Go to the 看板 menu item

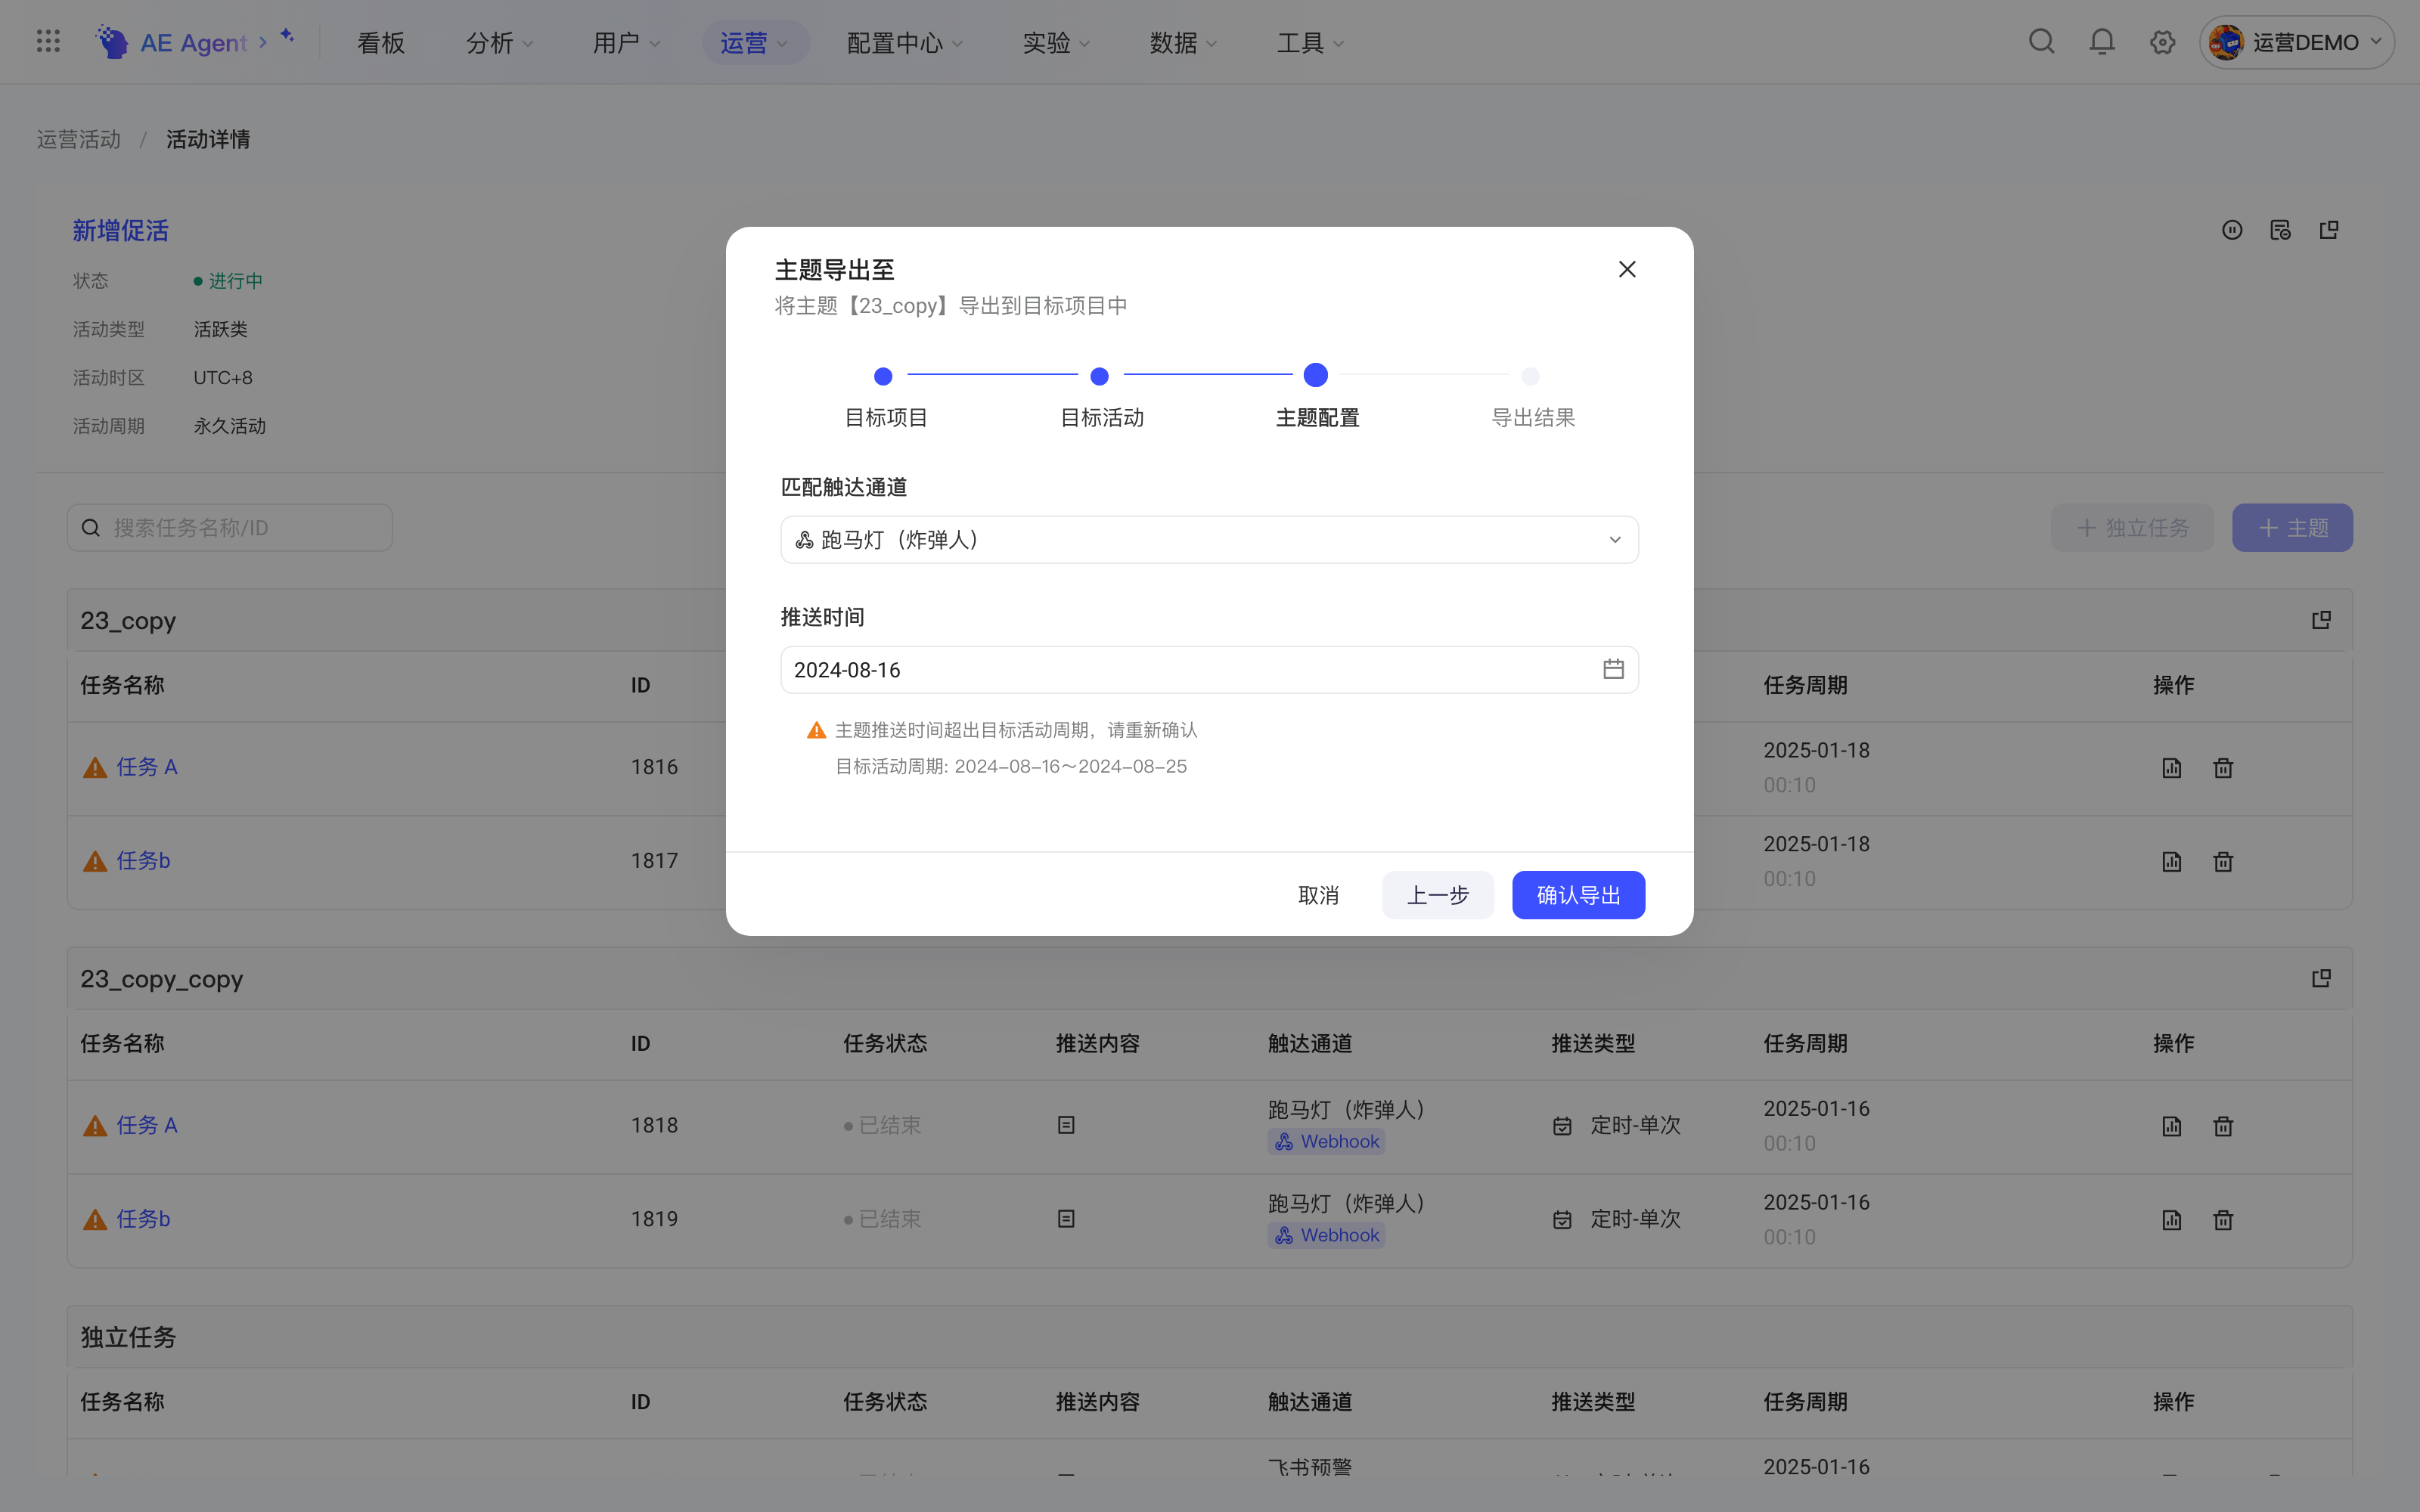click(381, 43)
